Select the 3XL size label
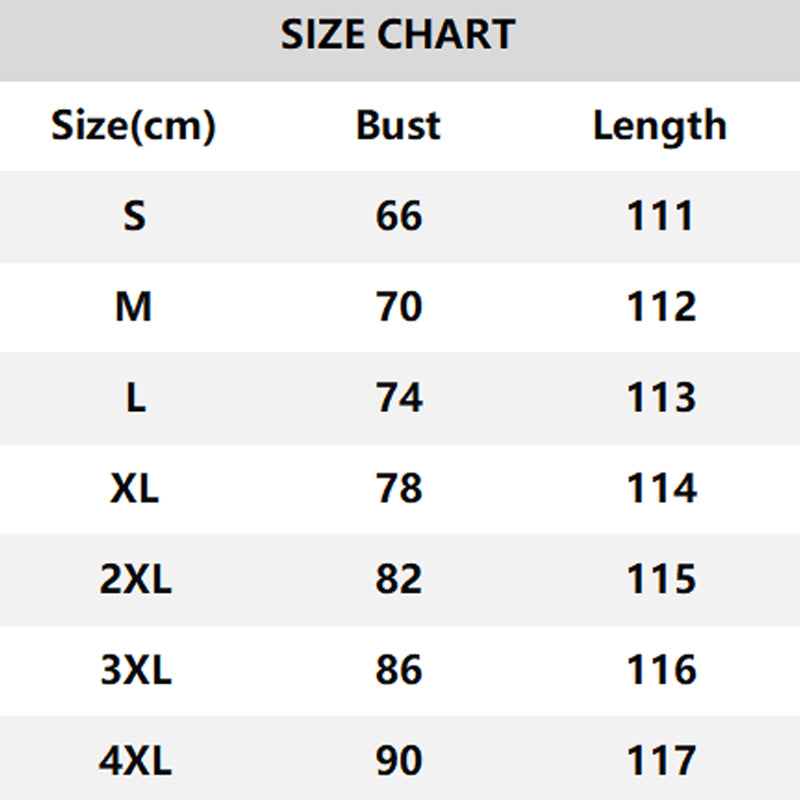Screen dimensions: 800x800 [x=135, y=670]
